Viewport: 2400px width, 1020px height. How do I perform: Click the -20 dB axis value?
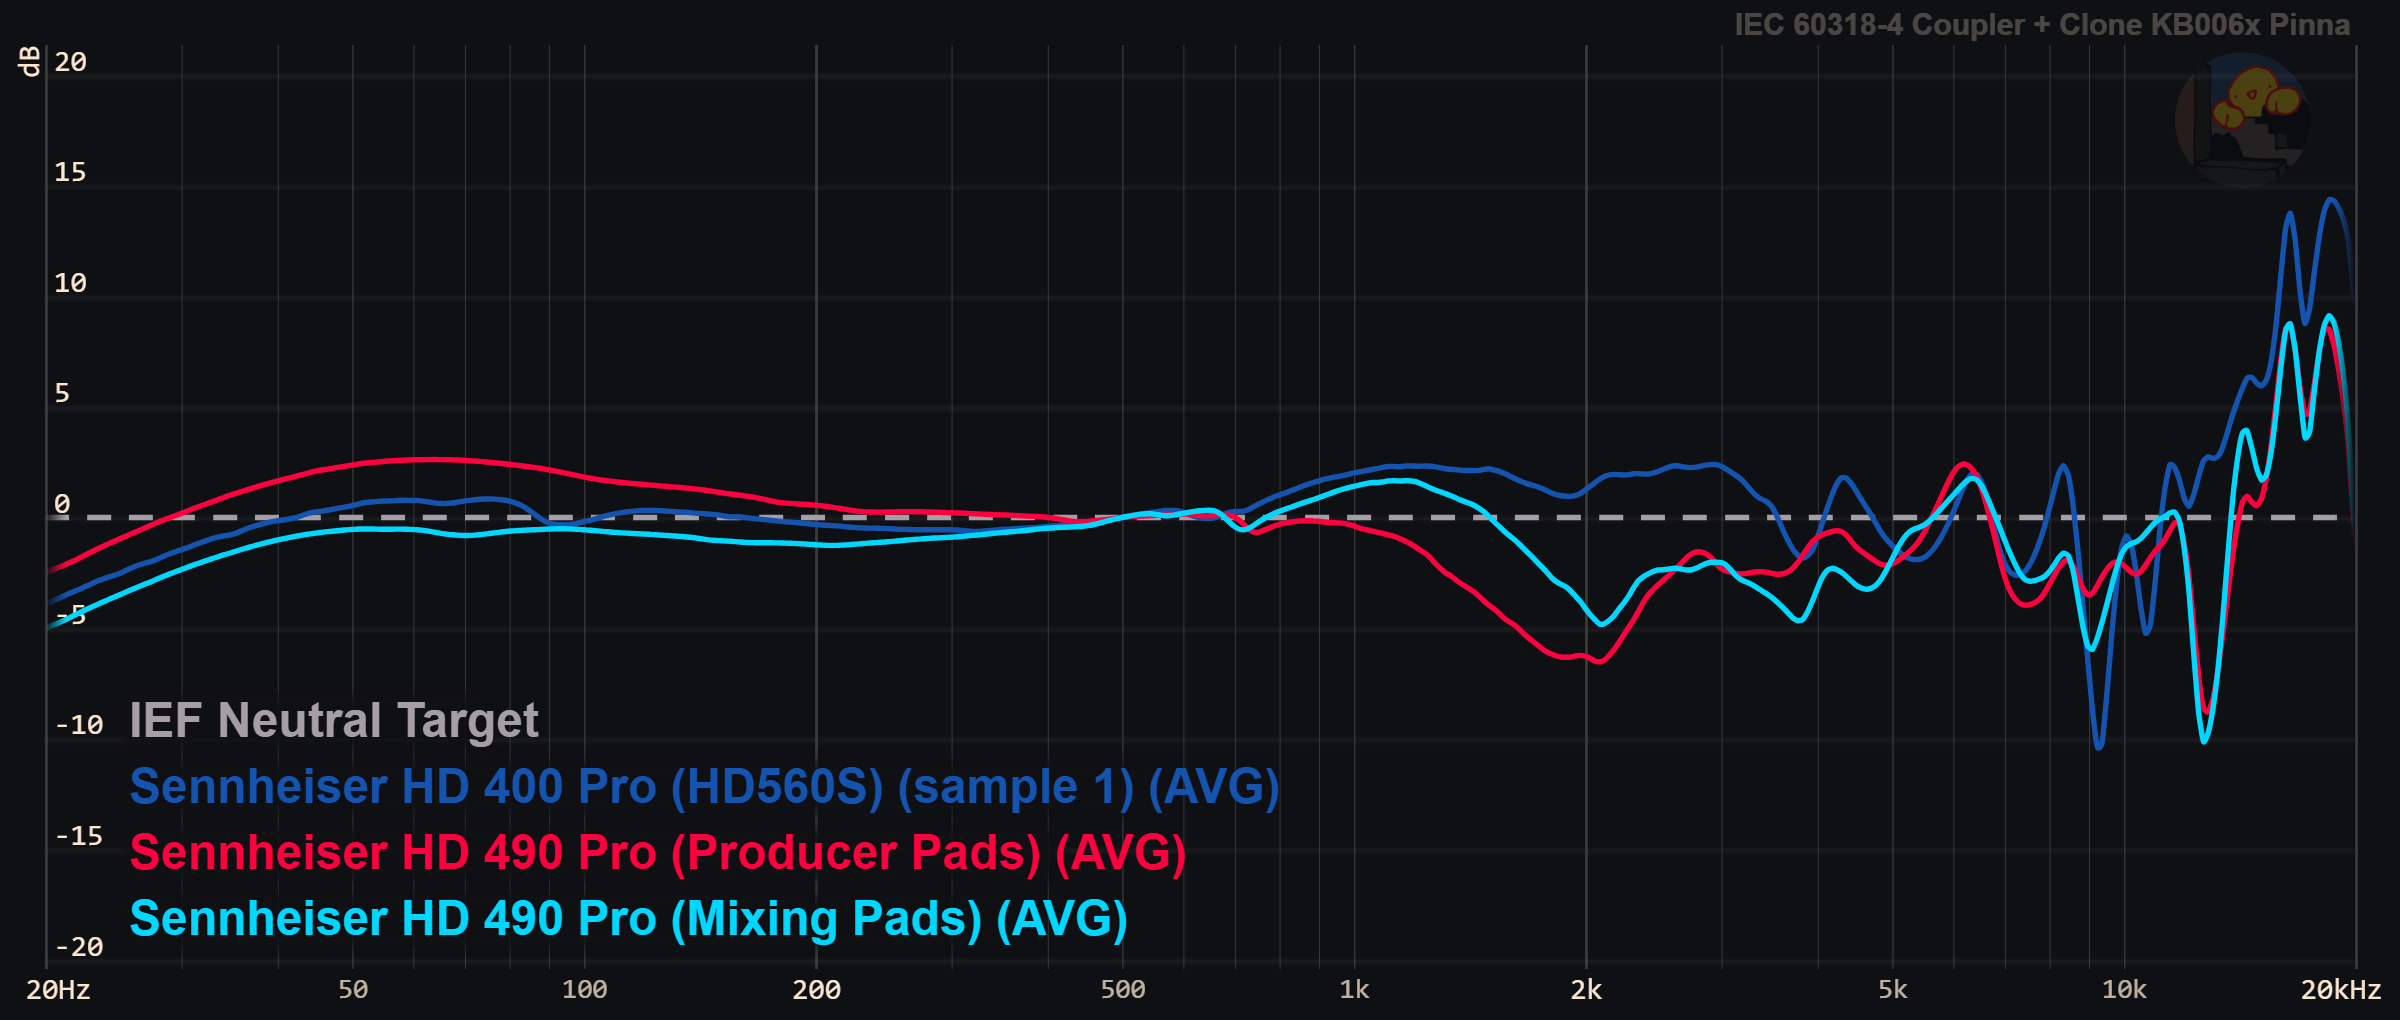tap(79, 947)
